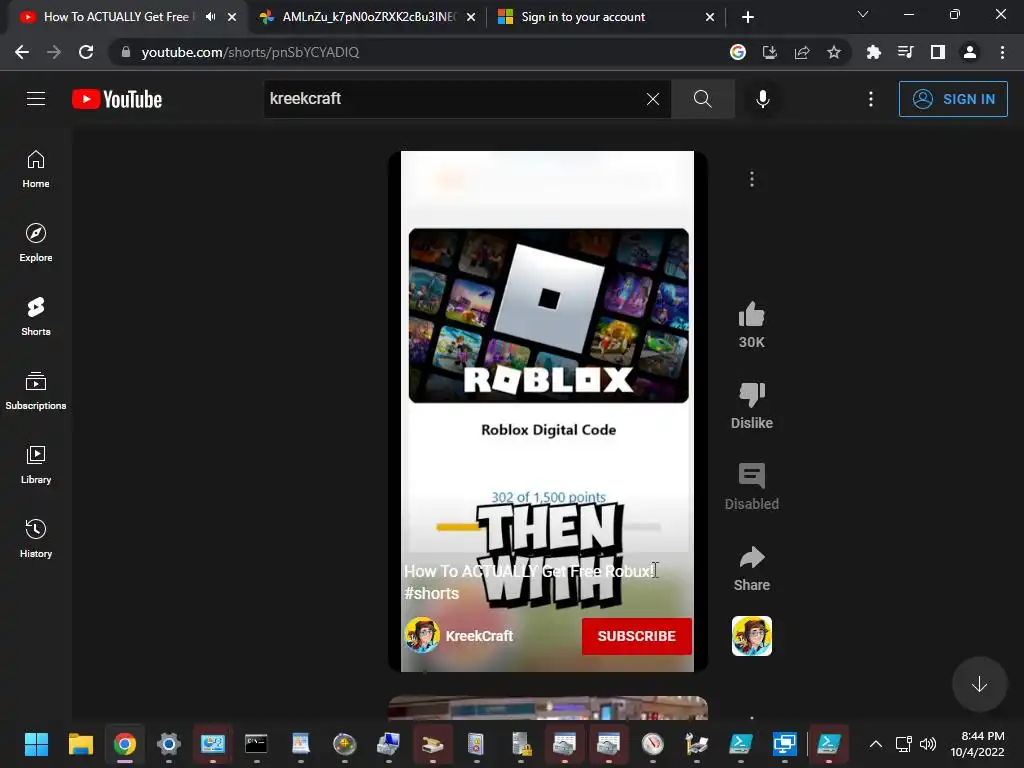Screen dimensions: 1024x768
Task: Open Subscriptions in the sidebar
Action: point(36,391)
